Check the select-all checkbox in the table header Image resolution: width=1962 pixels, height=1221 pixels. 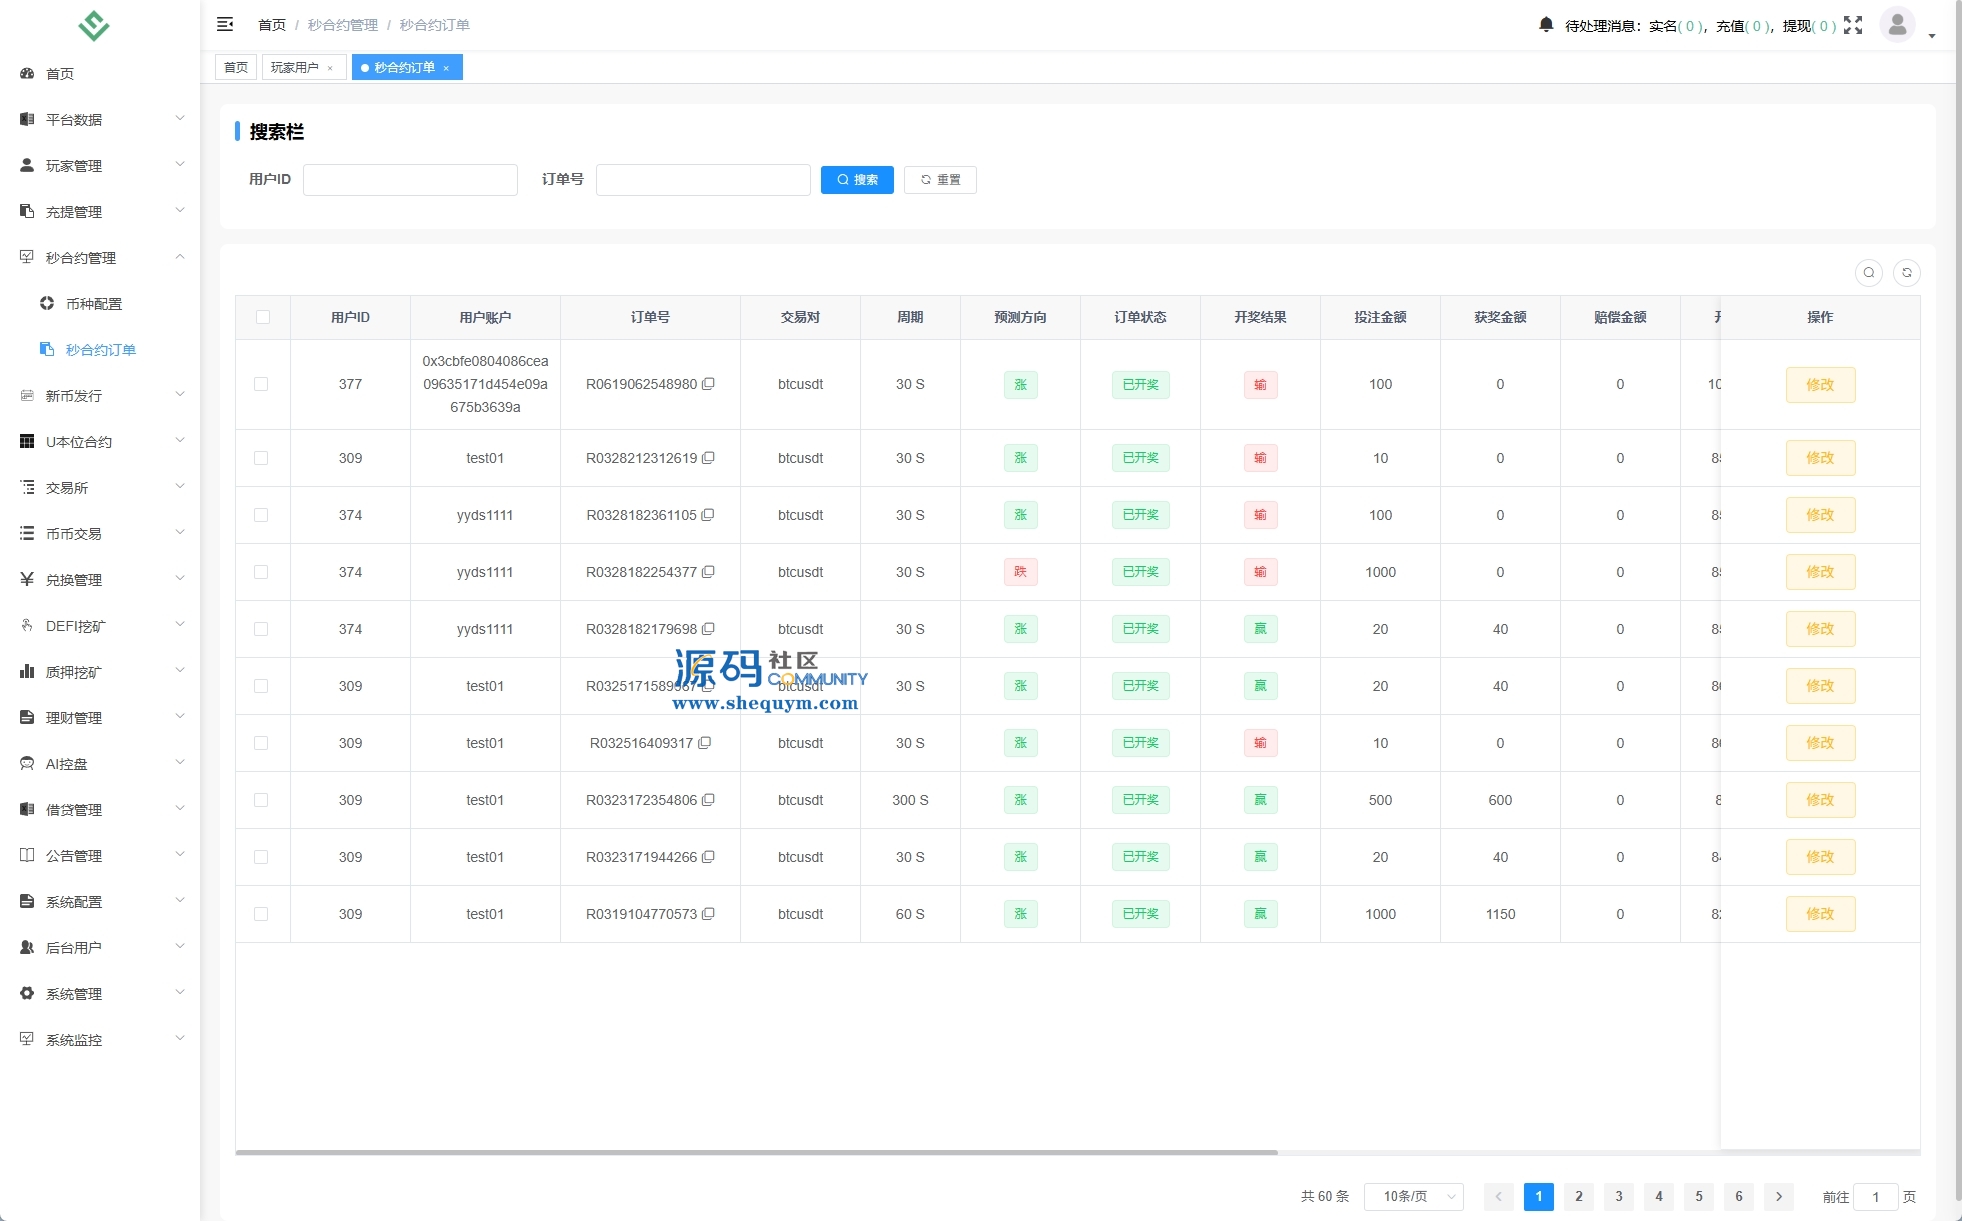pos(263,317)
